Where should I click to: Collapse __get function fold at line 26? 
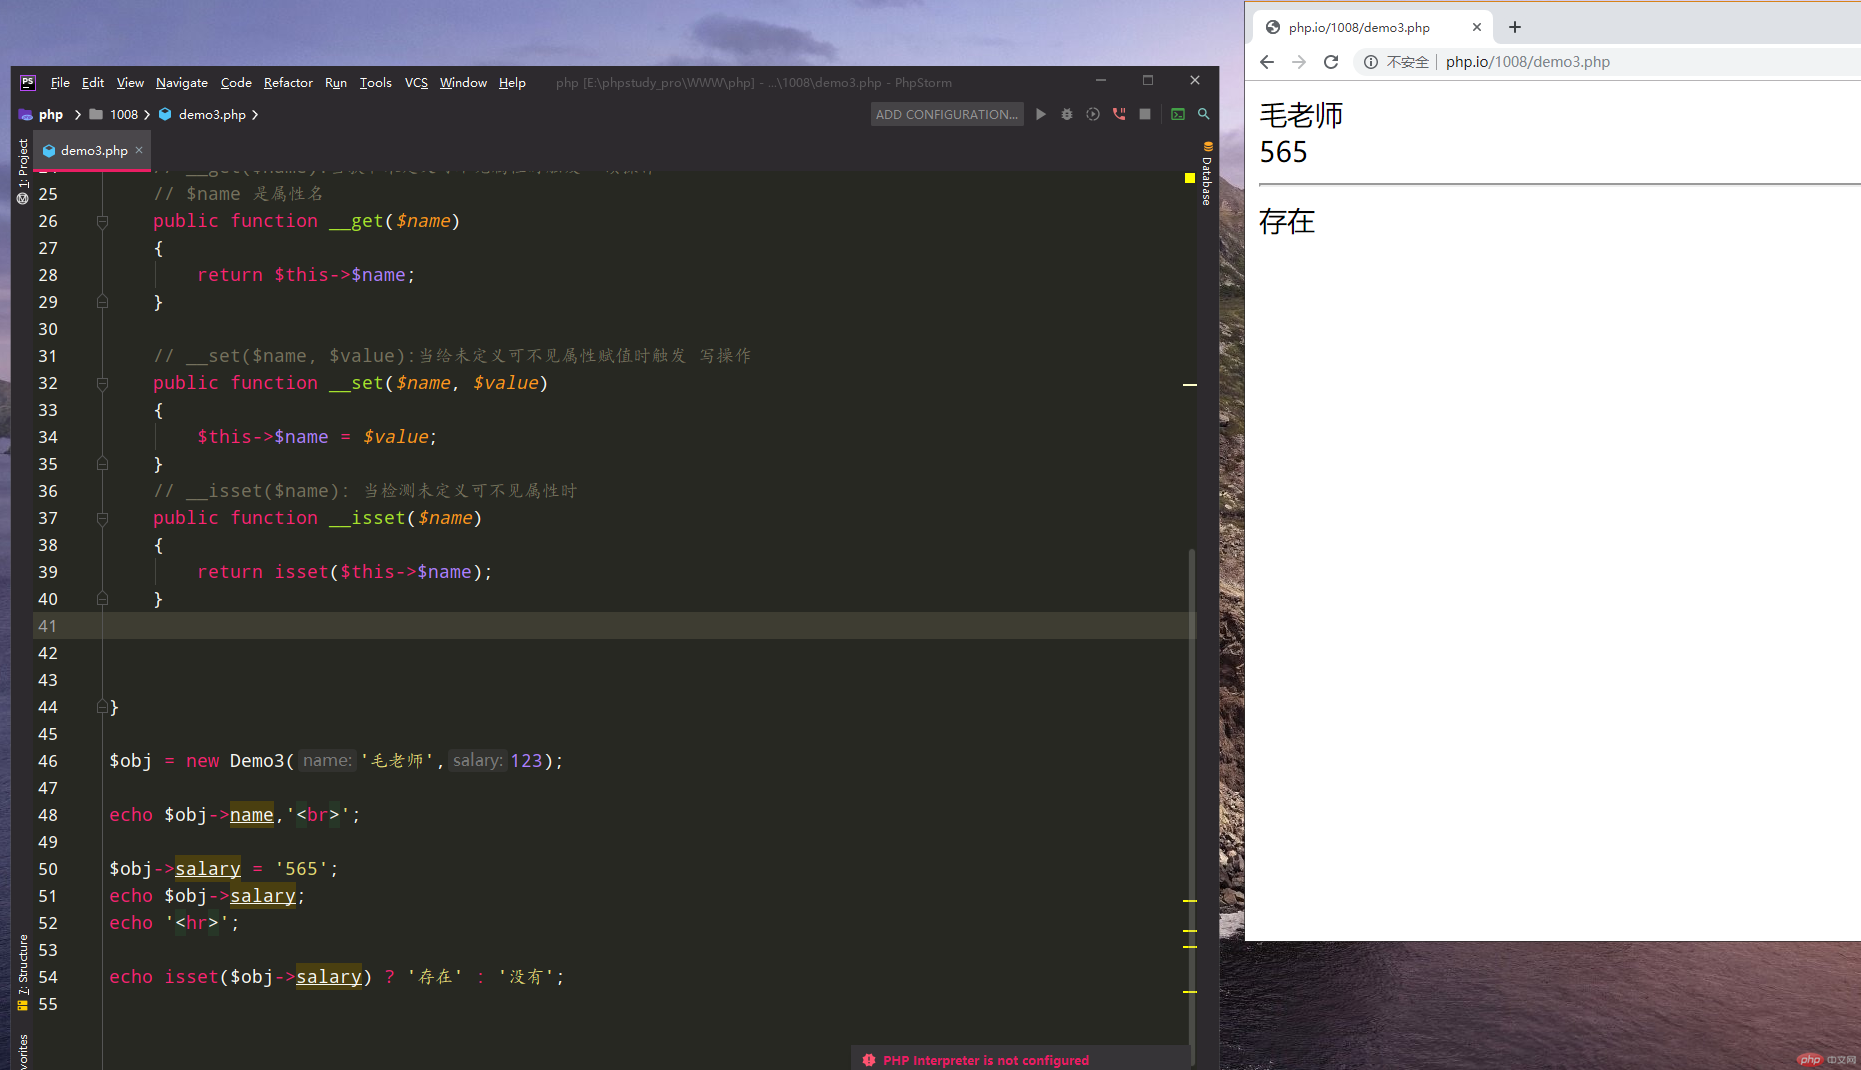(x=102, y=221)
